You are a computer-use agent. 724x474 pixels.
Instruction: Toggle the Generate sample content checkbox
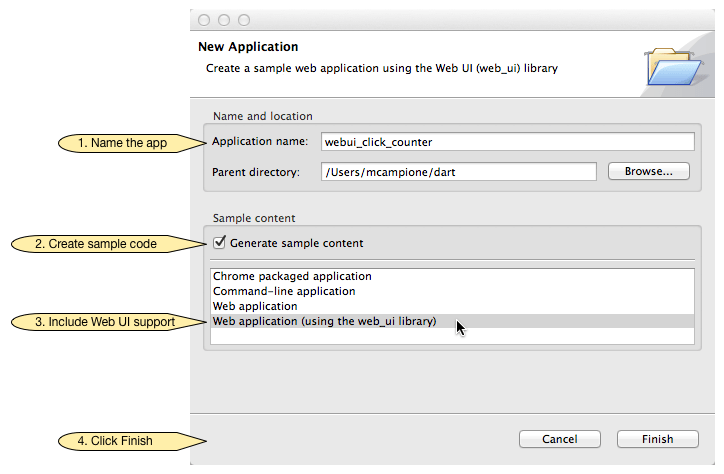coord(219,242)
